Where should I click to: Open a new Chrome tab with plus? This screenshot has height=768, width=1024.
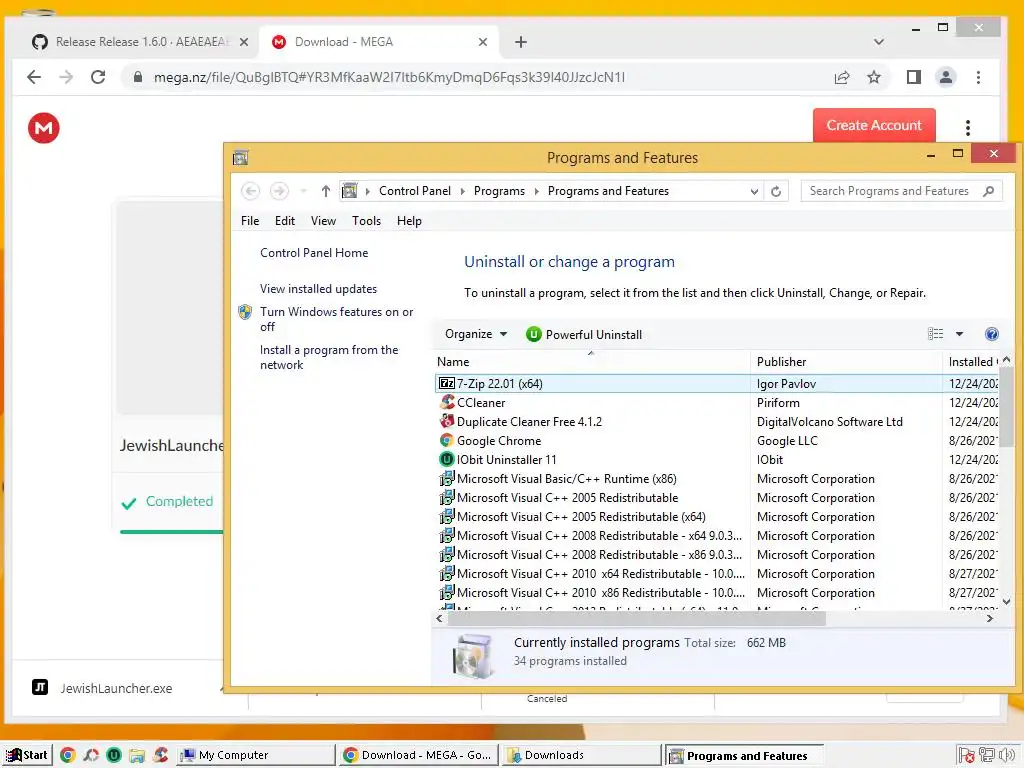click(x=520, y=42)
